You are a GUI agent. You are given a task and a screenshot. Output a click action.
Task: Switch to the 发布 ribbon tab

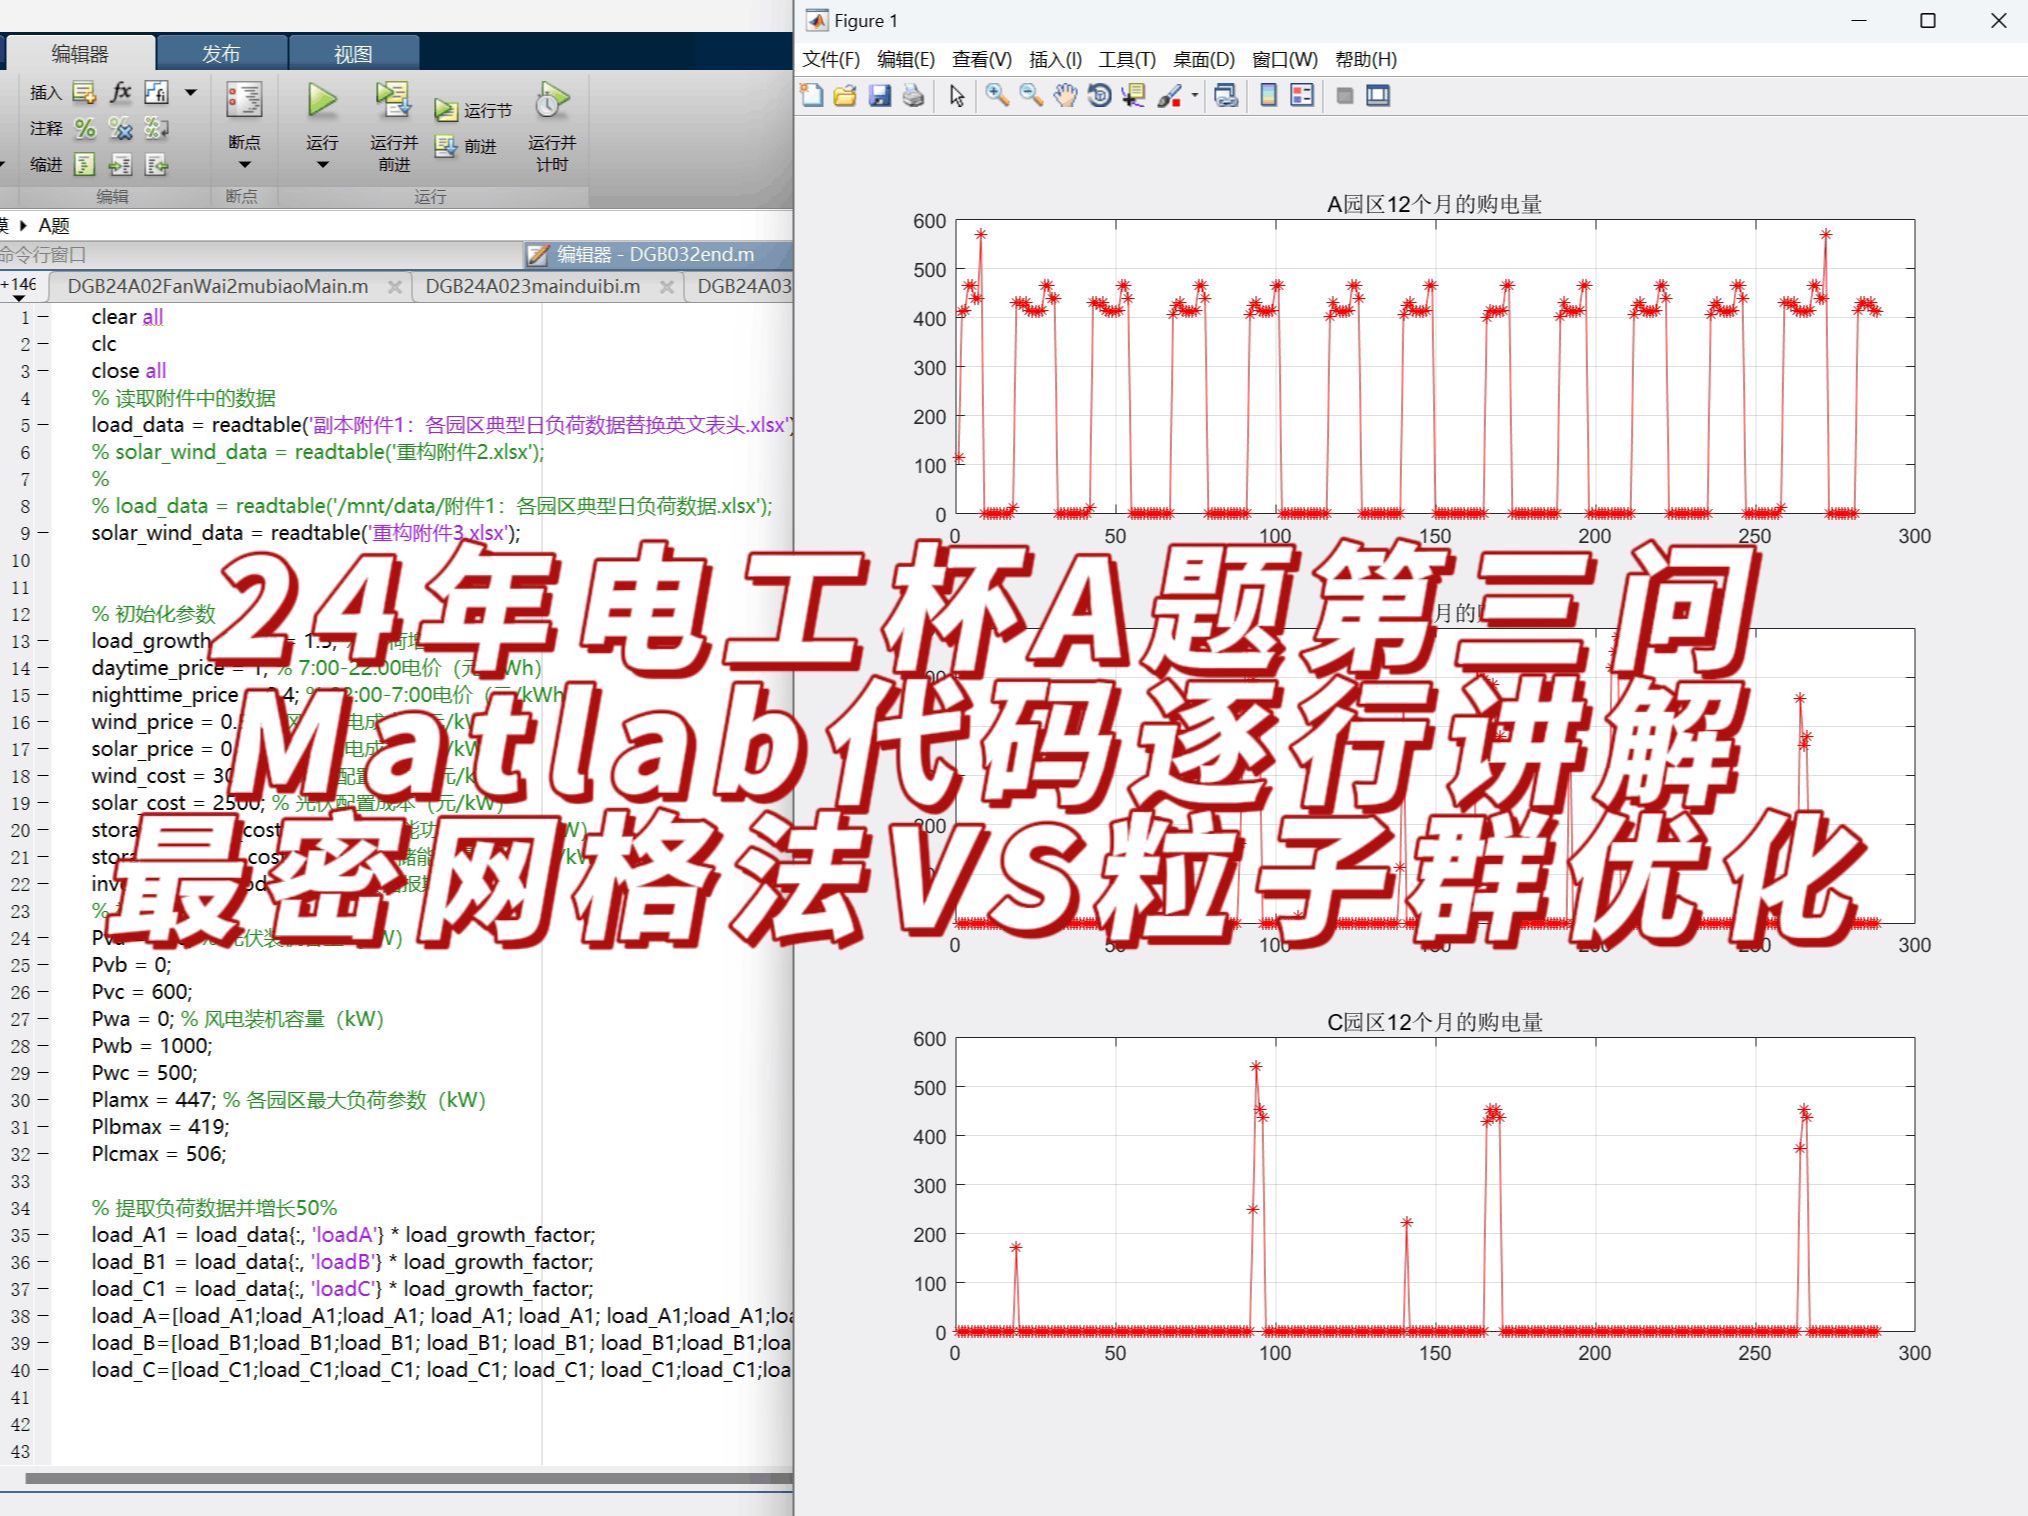[221, 54]
